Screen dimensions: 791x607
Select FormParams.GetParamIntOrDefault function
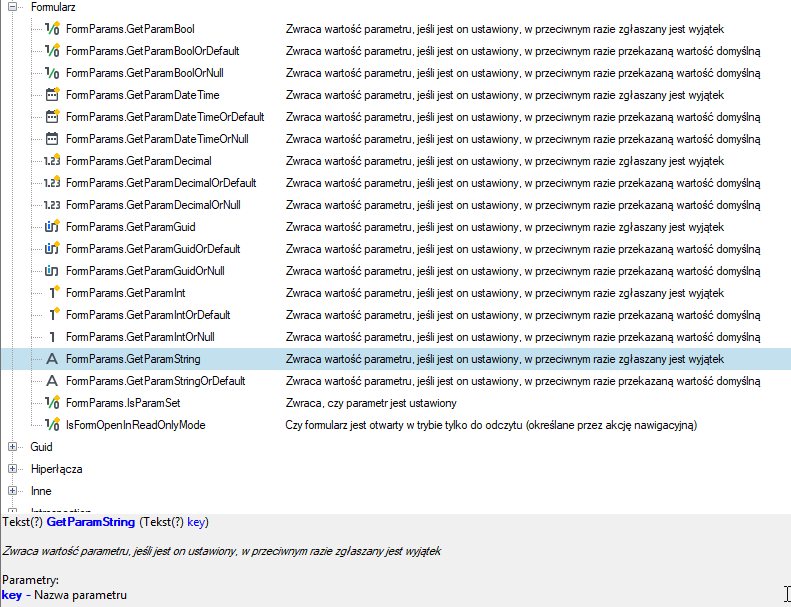148,315
